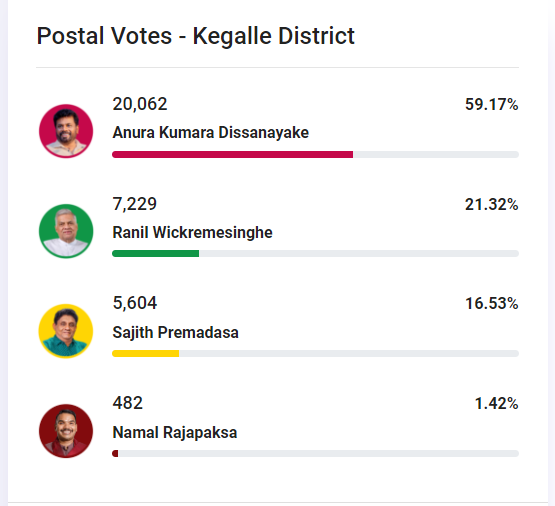The width and height of the screenshot is (555, 506).
Task: Click the crimson progress bar fill
Action: tap(233, 154)
